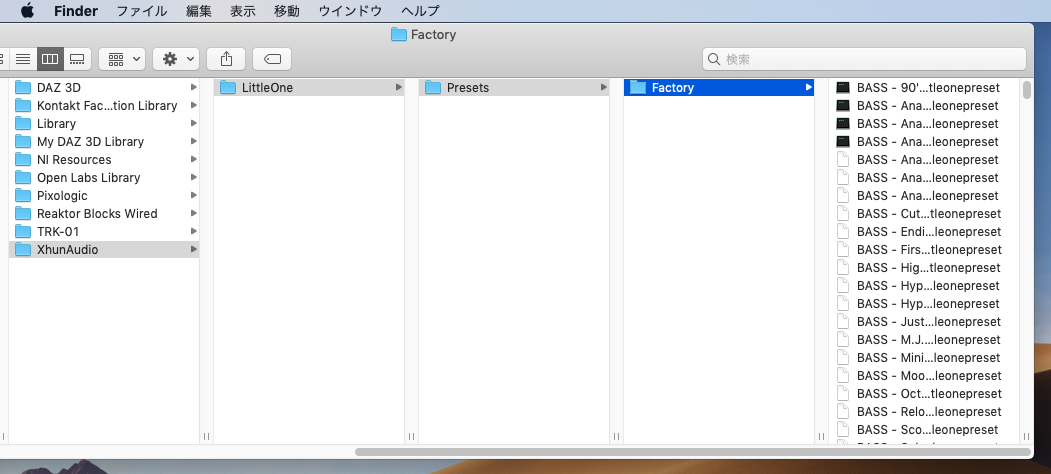The image size is (1051, 474).
Task: Click the Kontakt Fac...tion Library folder icon
Action: tap(23, 105)
